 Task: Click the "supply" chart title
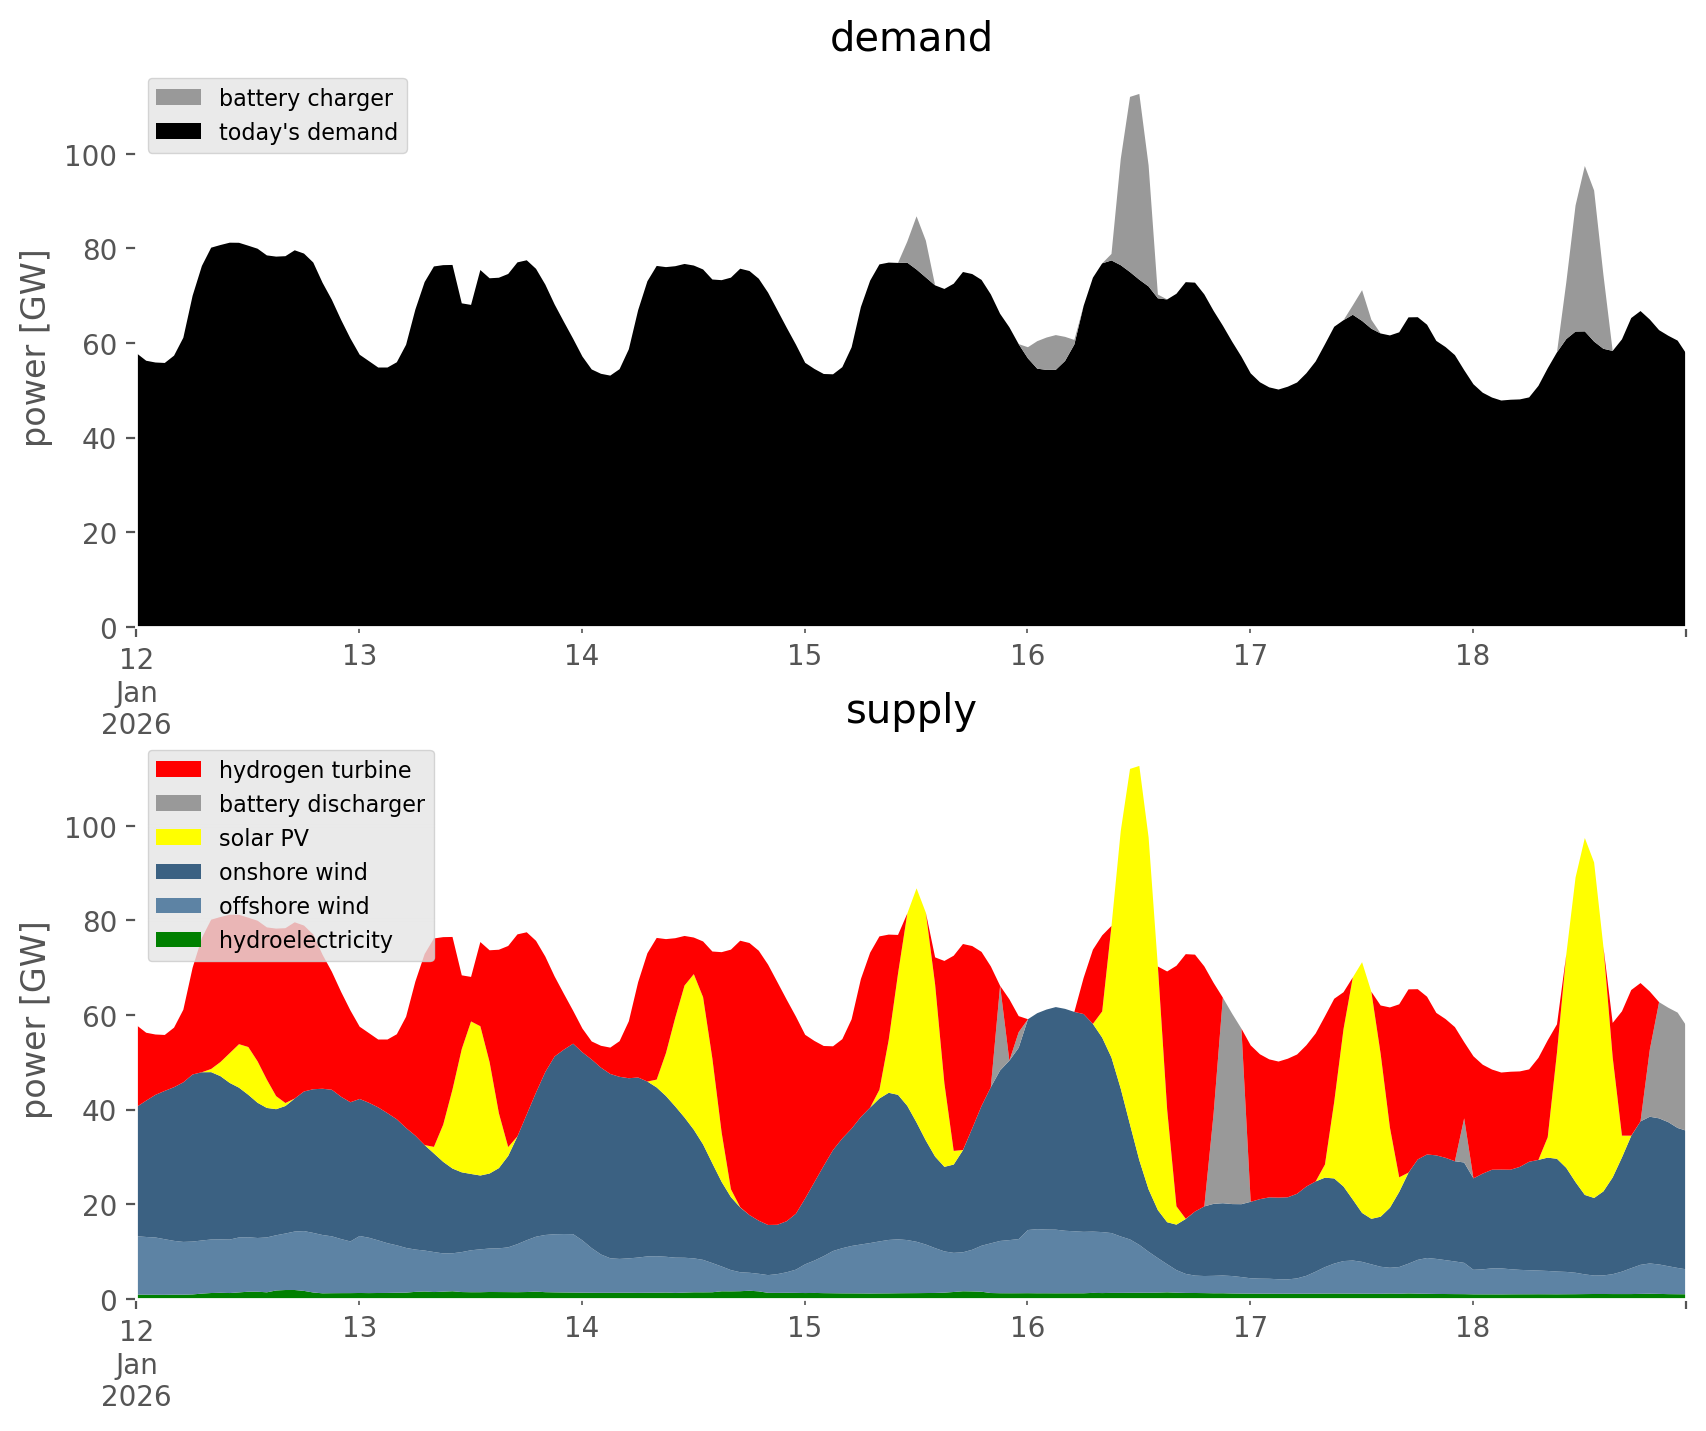click(910, 710)
